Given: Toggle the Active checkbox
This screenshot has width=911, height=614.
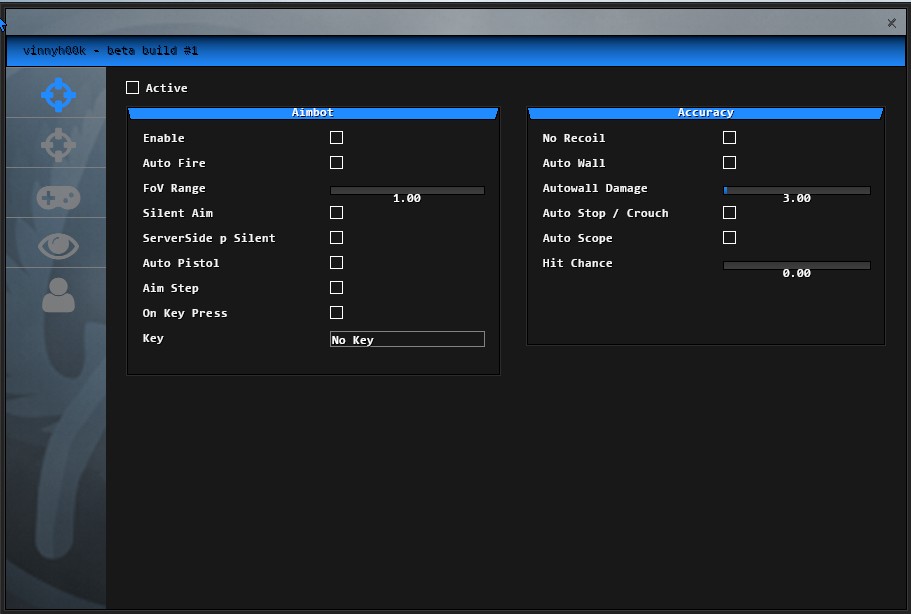Looking at the screenshot, I should pyautogui.click(x=133, y=88).
